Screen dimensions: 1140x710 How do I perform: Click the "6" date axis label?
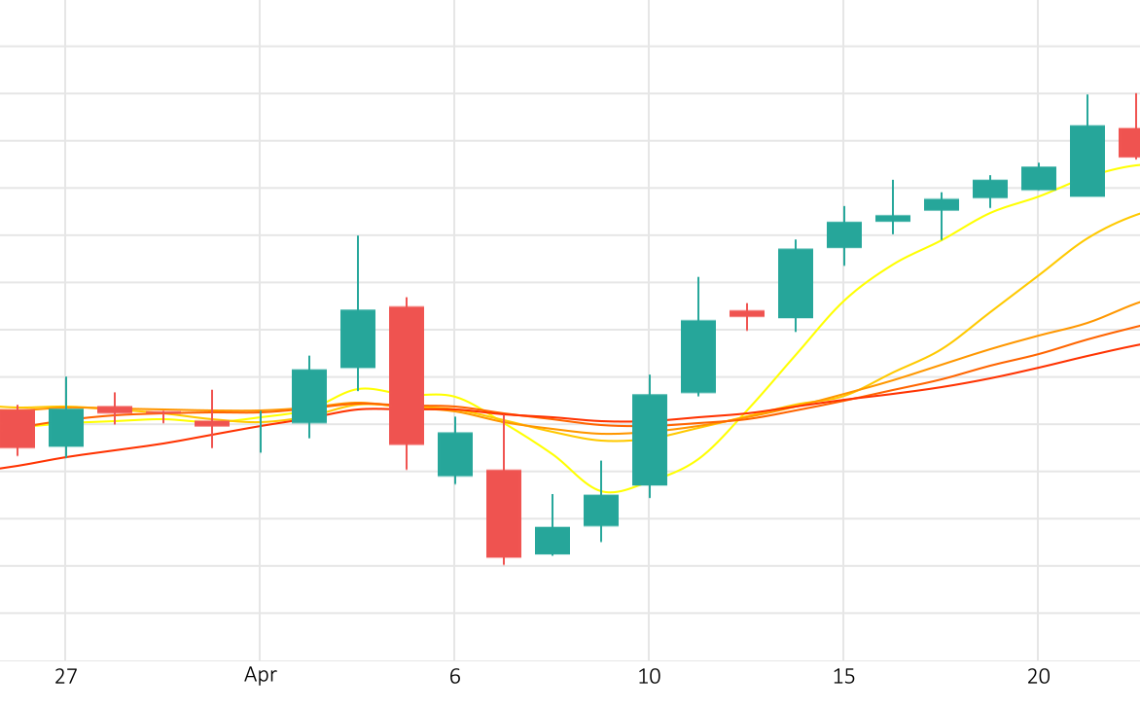tap(455, 677)
